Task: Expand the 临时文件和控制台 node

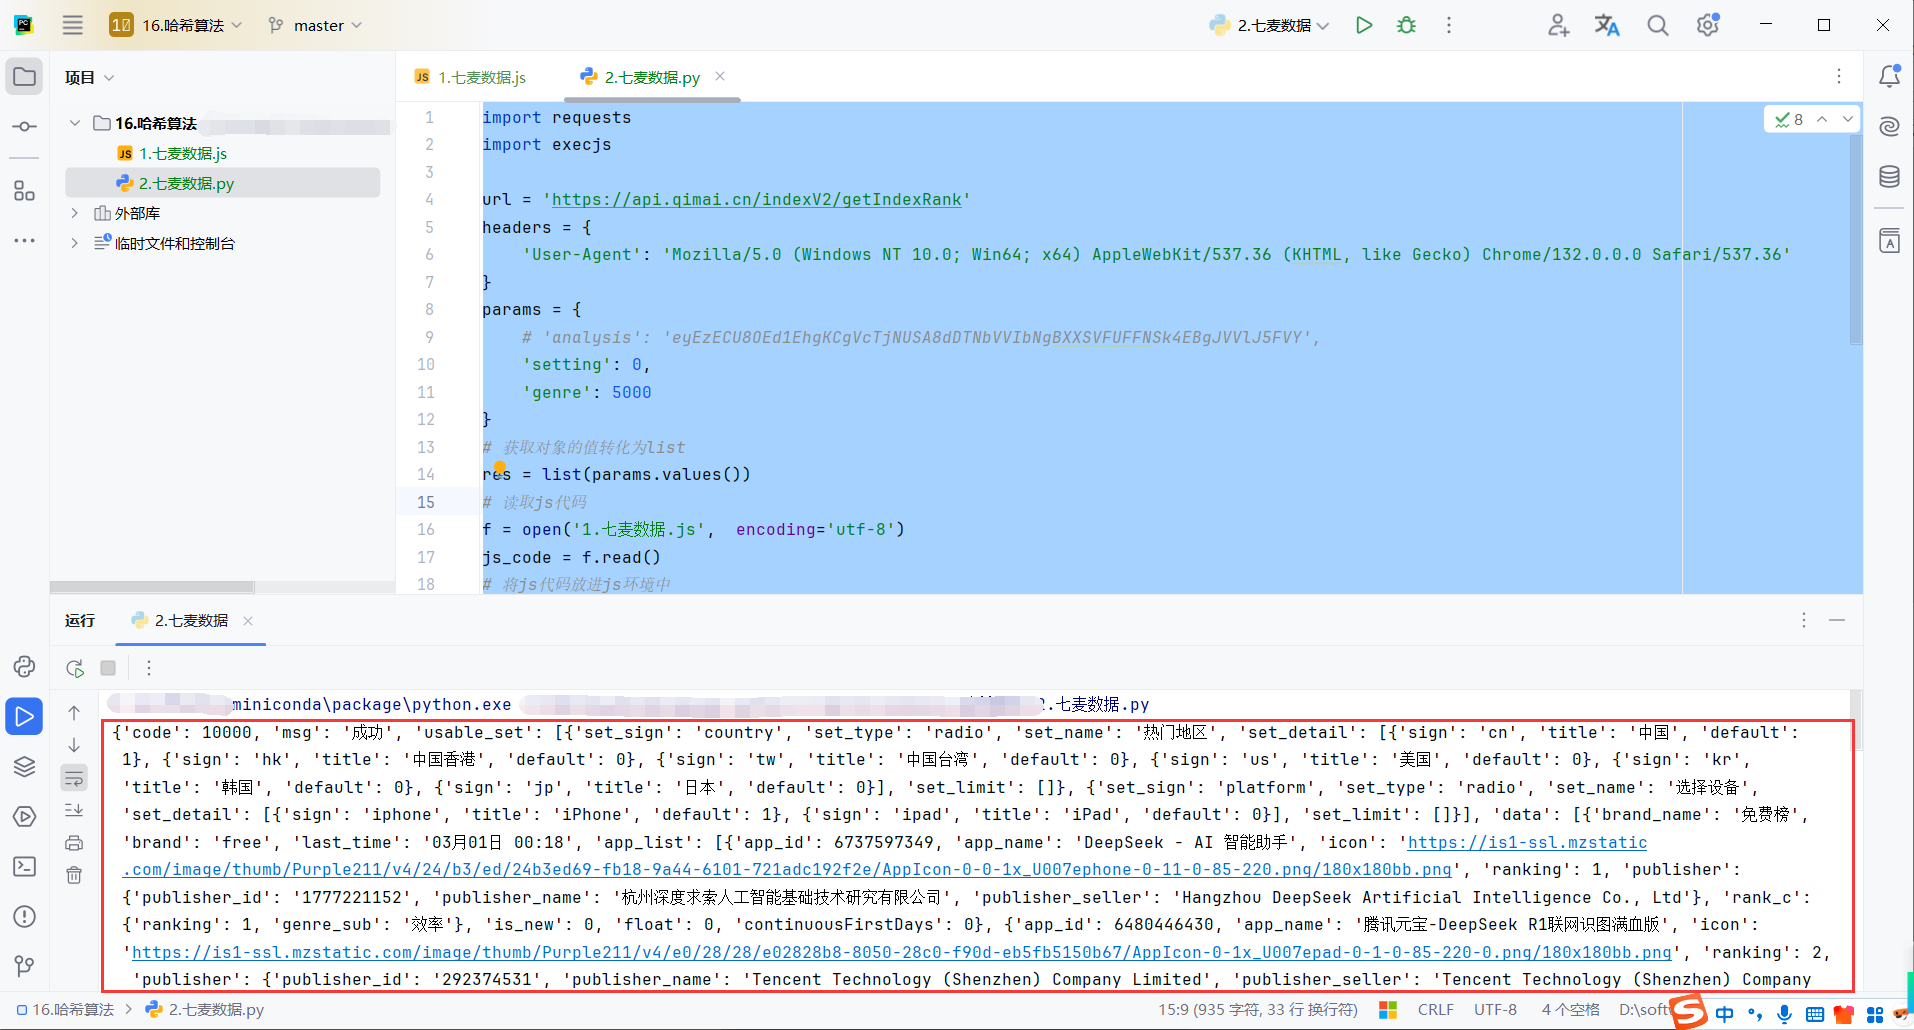Action: click(x=74, y=243)
